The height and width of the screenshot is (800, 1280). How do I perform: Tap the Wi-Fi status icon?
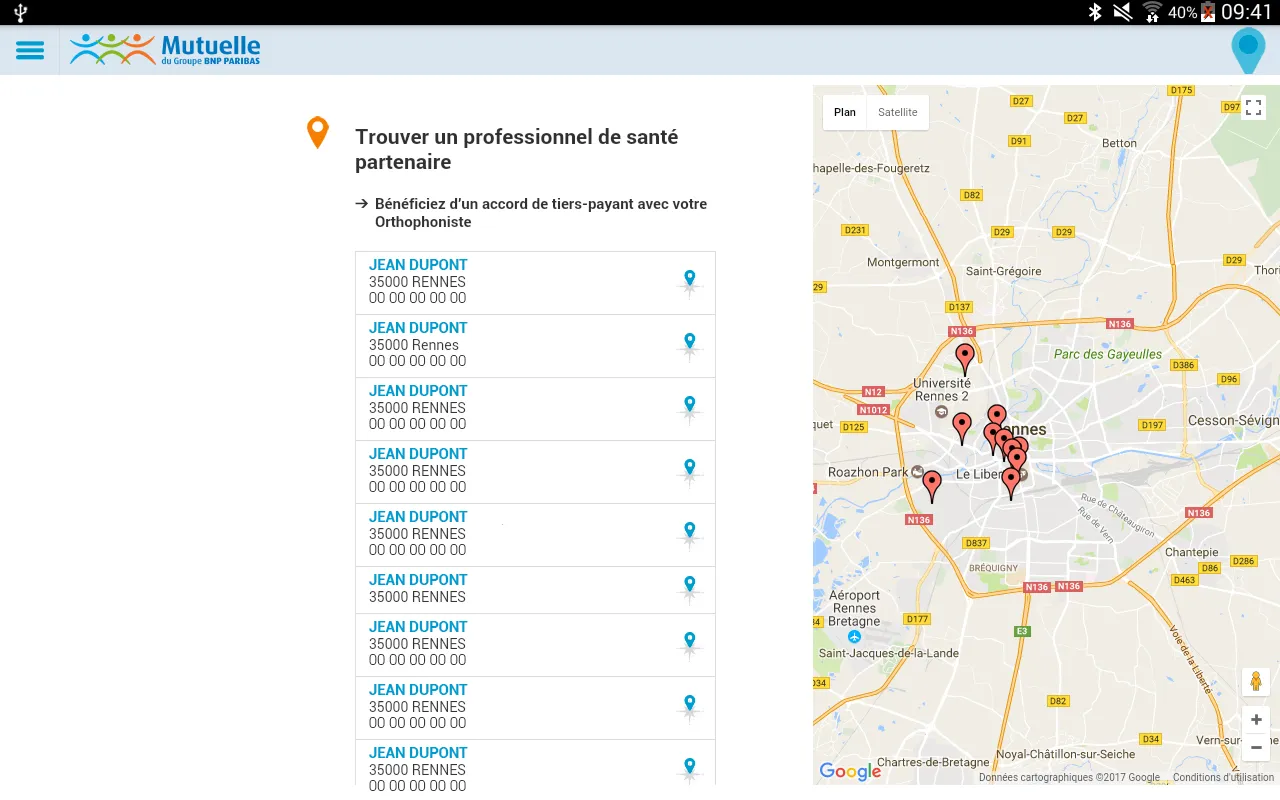point(1152,12)
